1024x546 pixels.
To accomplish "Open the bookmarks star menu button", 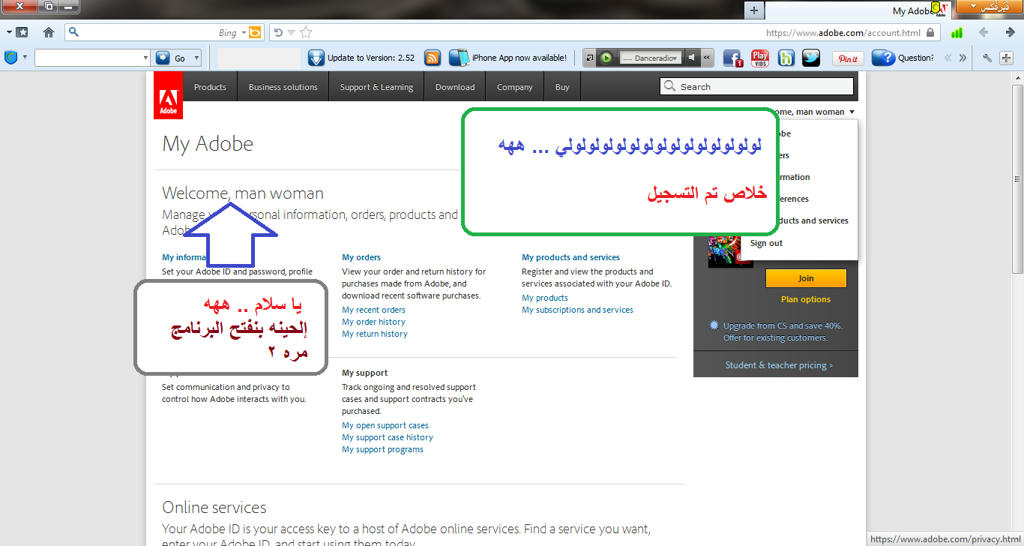I will [22, 32].
